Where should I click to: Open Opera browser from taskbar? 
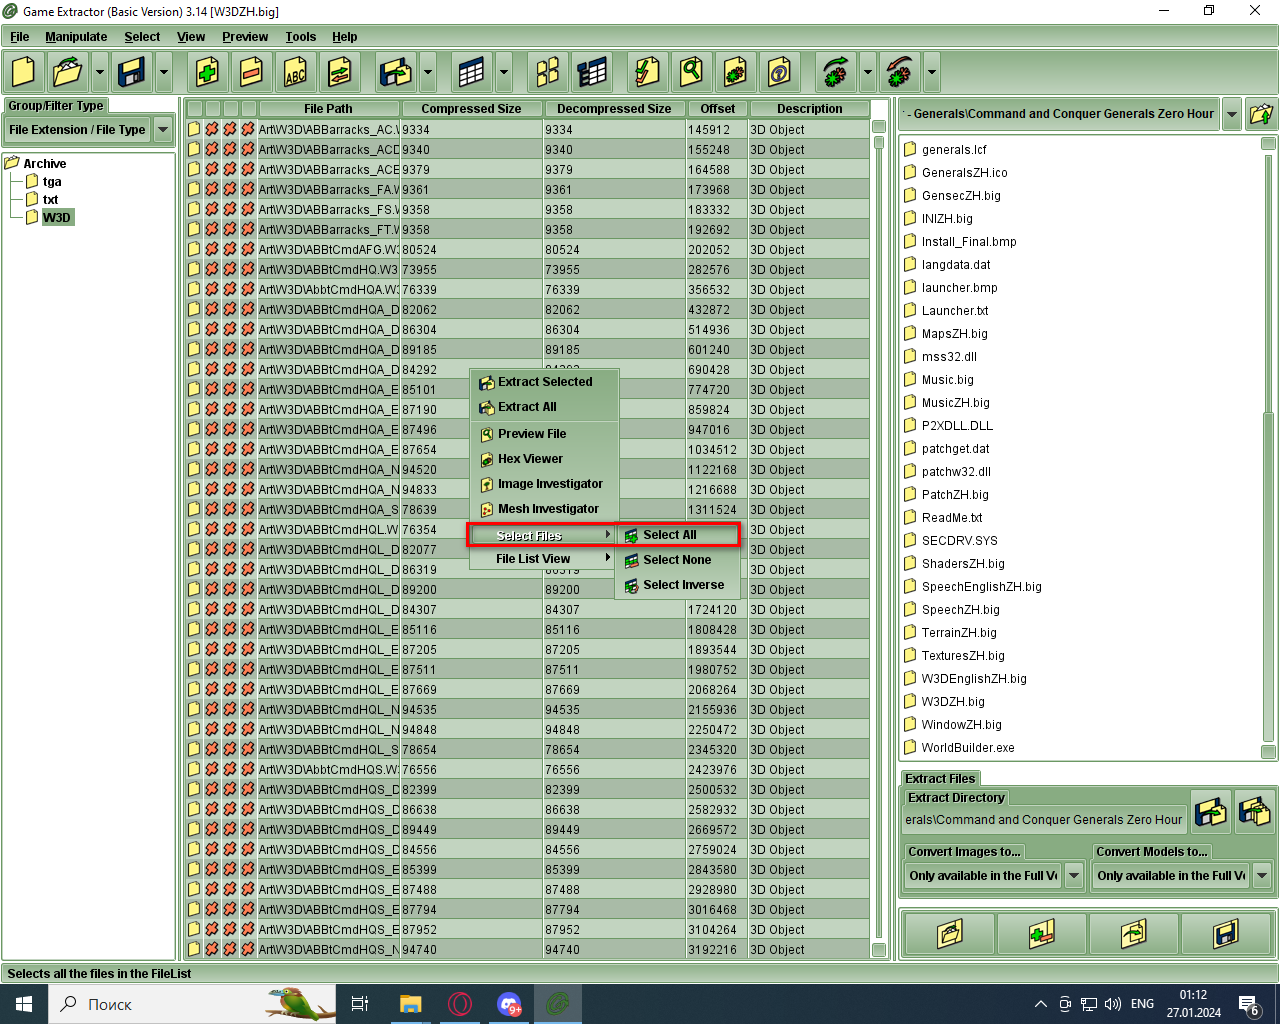[x=460, y=1004]
